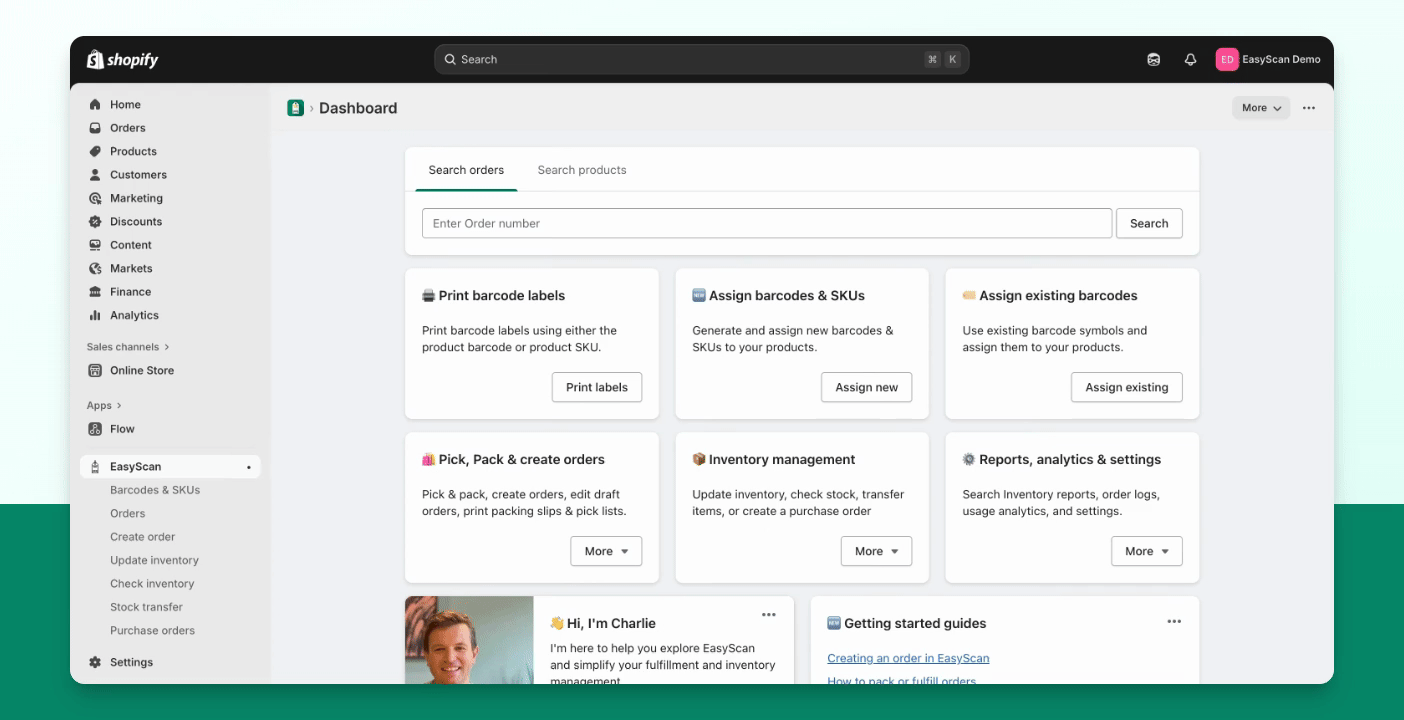Image resolution: width=1404 pixels, height=720 pixels.
Task: Switch to the Search products tab
Action: point(582,170)
